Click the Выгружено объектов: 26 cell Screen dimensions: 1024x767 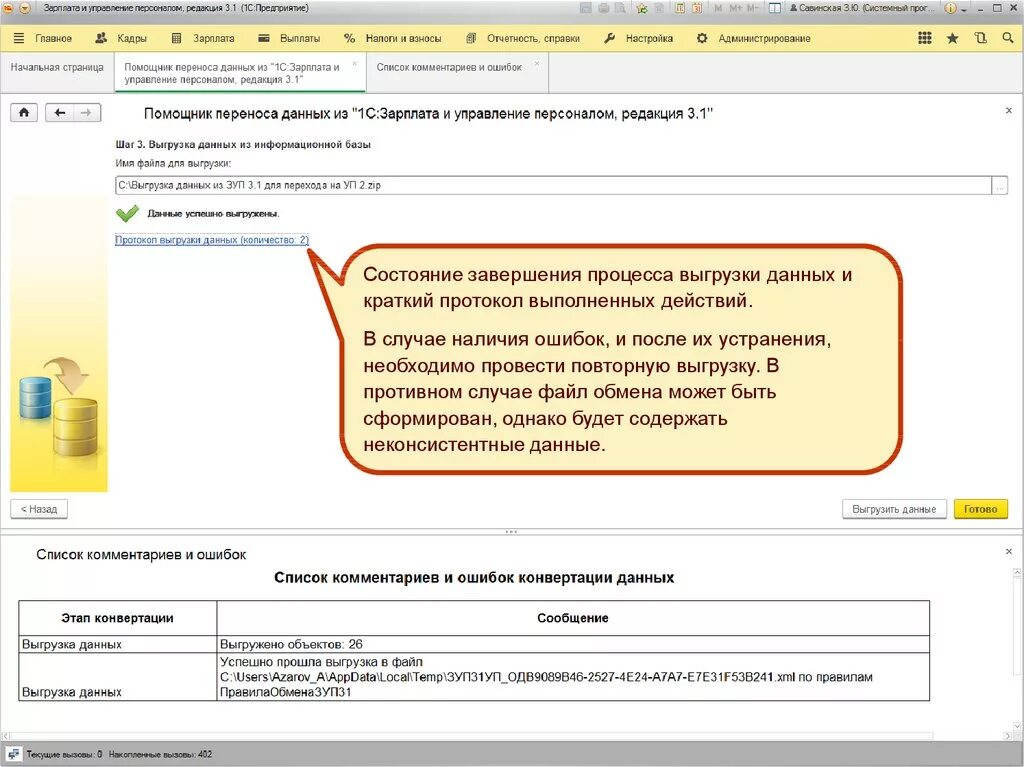point(573,644)
